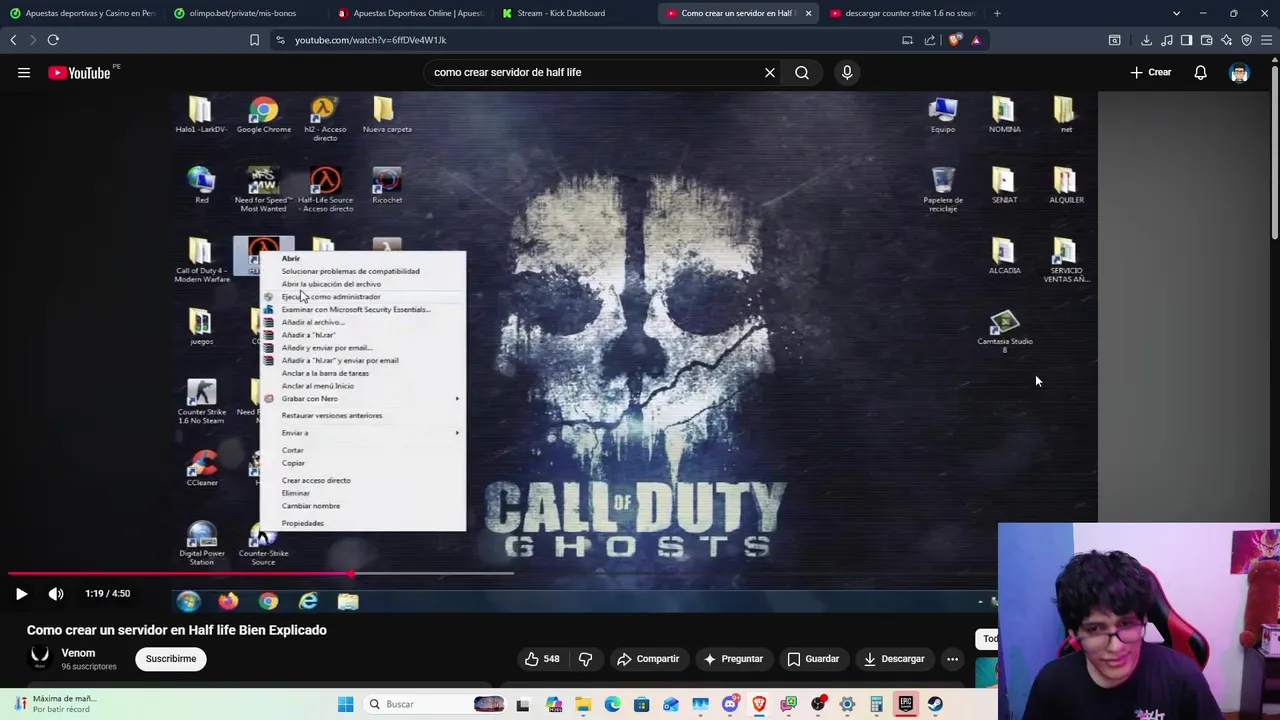Switch to Apuestas Deportivas Online tab

pyautogui.click(x=410, y=13)
